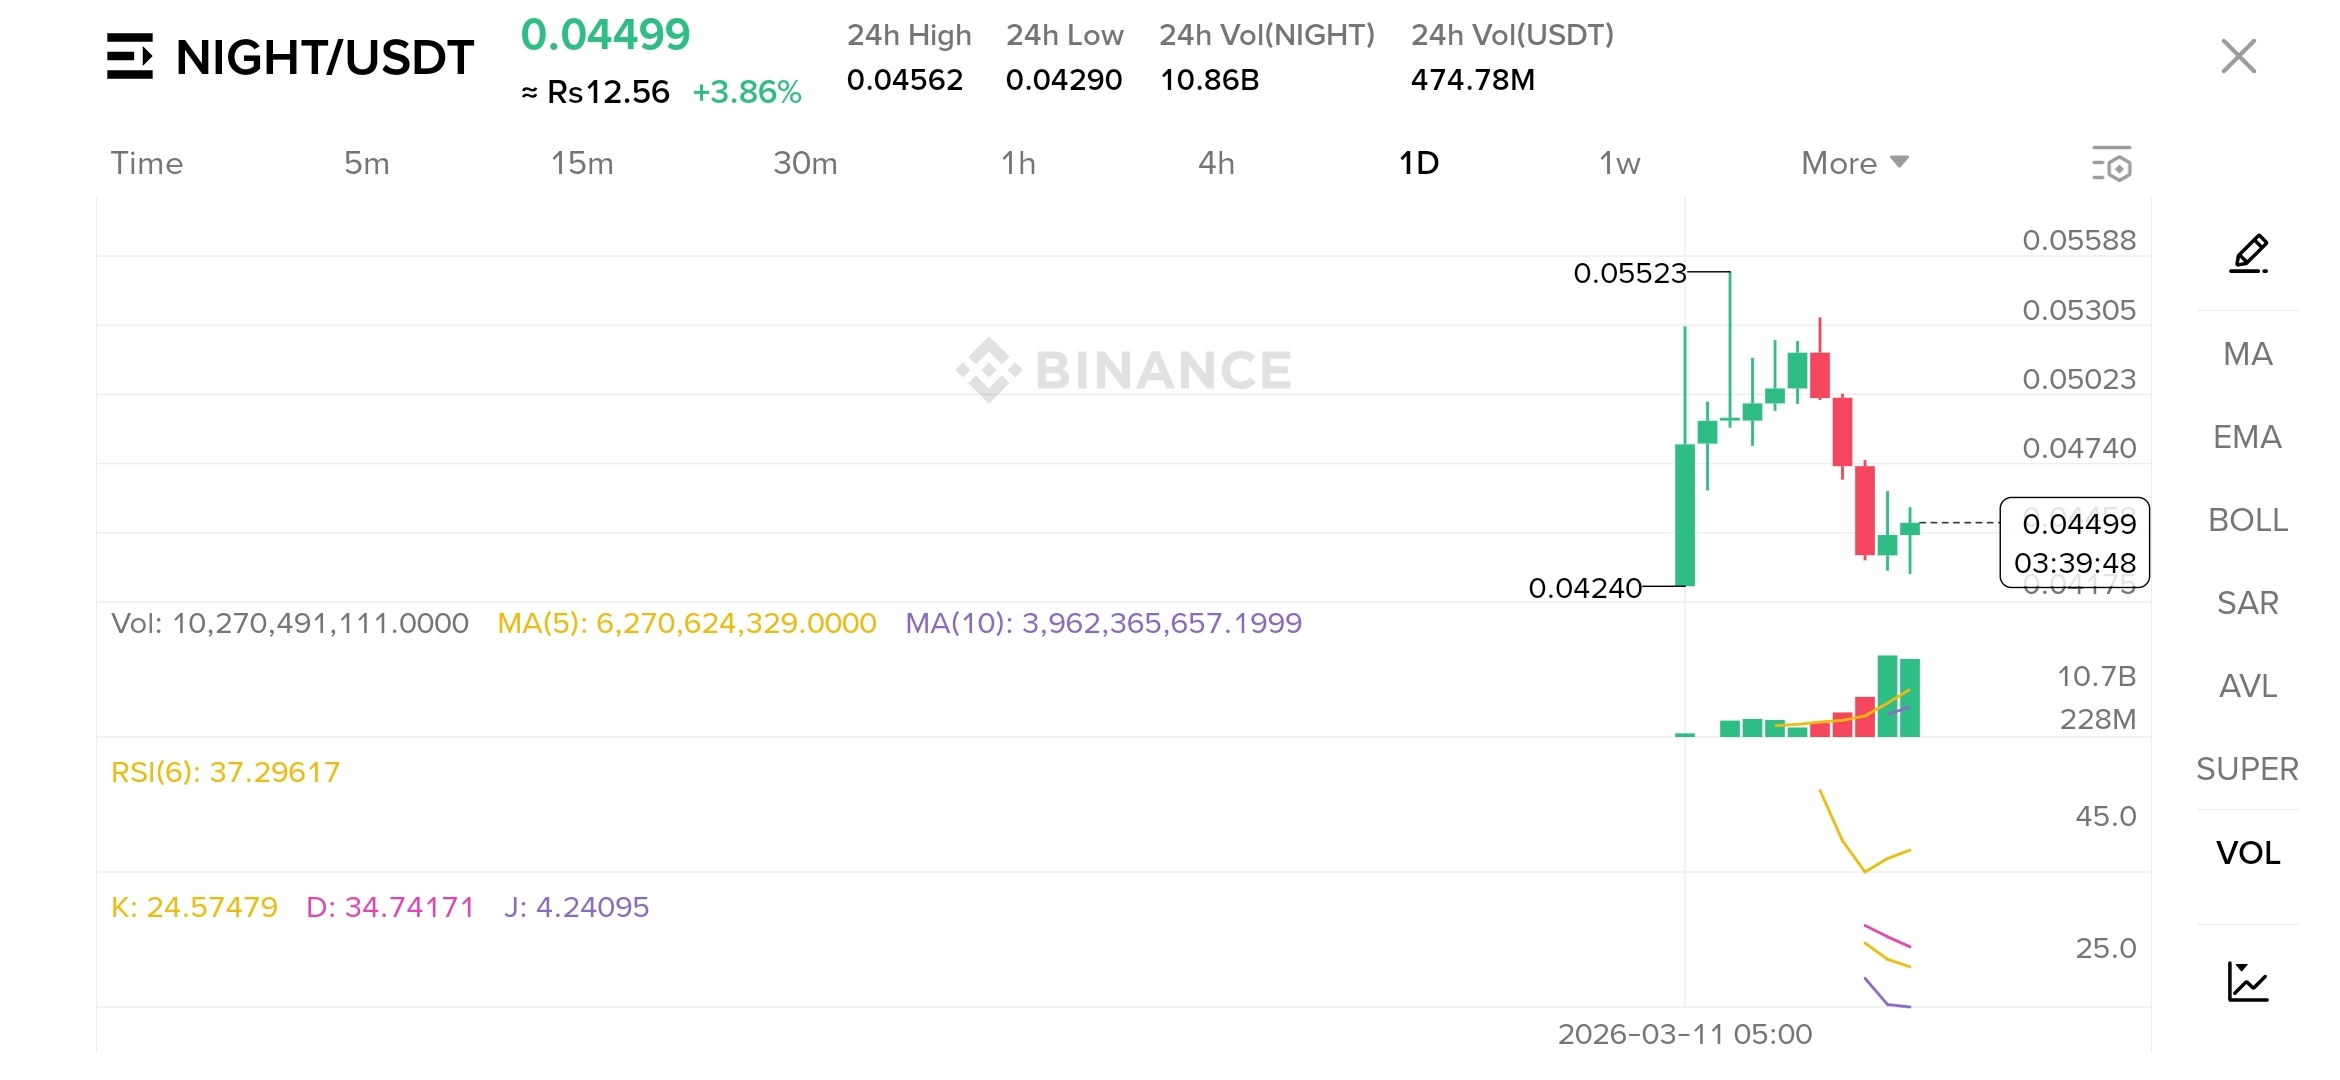
Task: Switch to the 15m timeframe
Action: [582, 163]
